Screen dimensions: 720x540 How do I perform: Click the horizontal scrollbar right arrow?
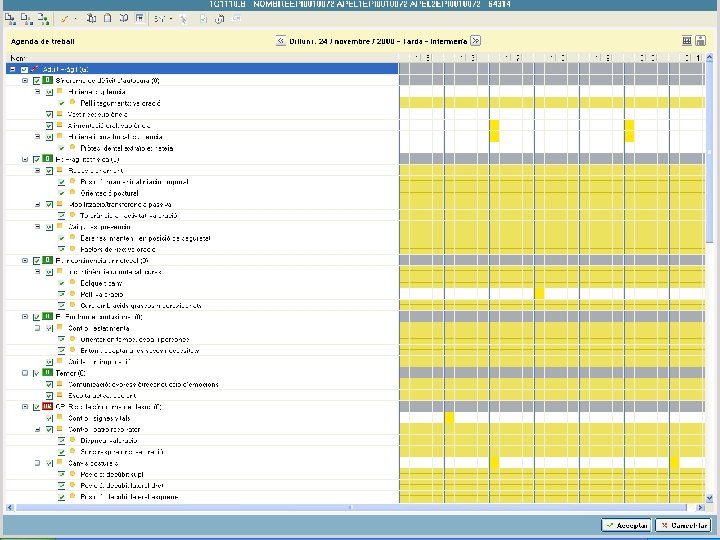[x=700, y=507]
